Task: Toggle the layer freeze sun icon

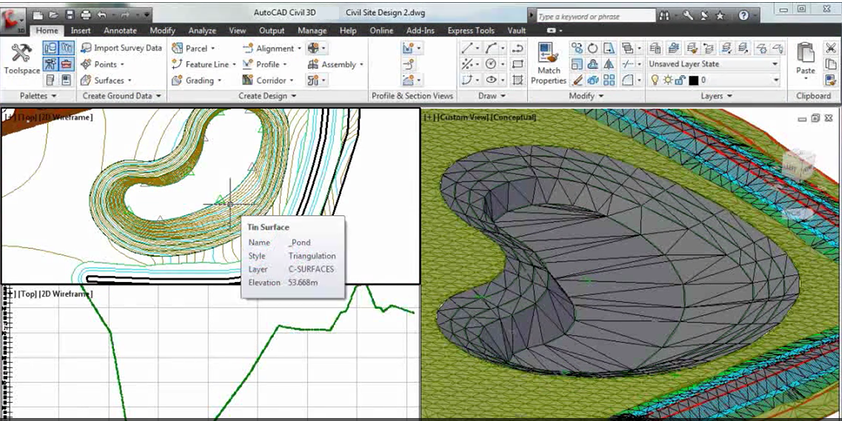Action: click(667, 80)
